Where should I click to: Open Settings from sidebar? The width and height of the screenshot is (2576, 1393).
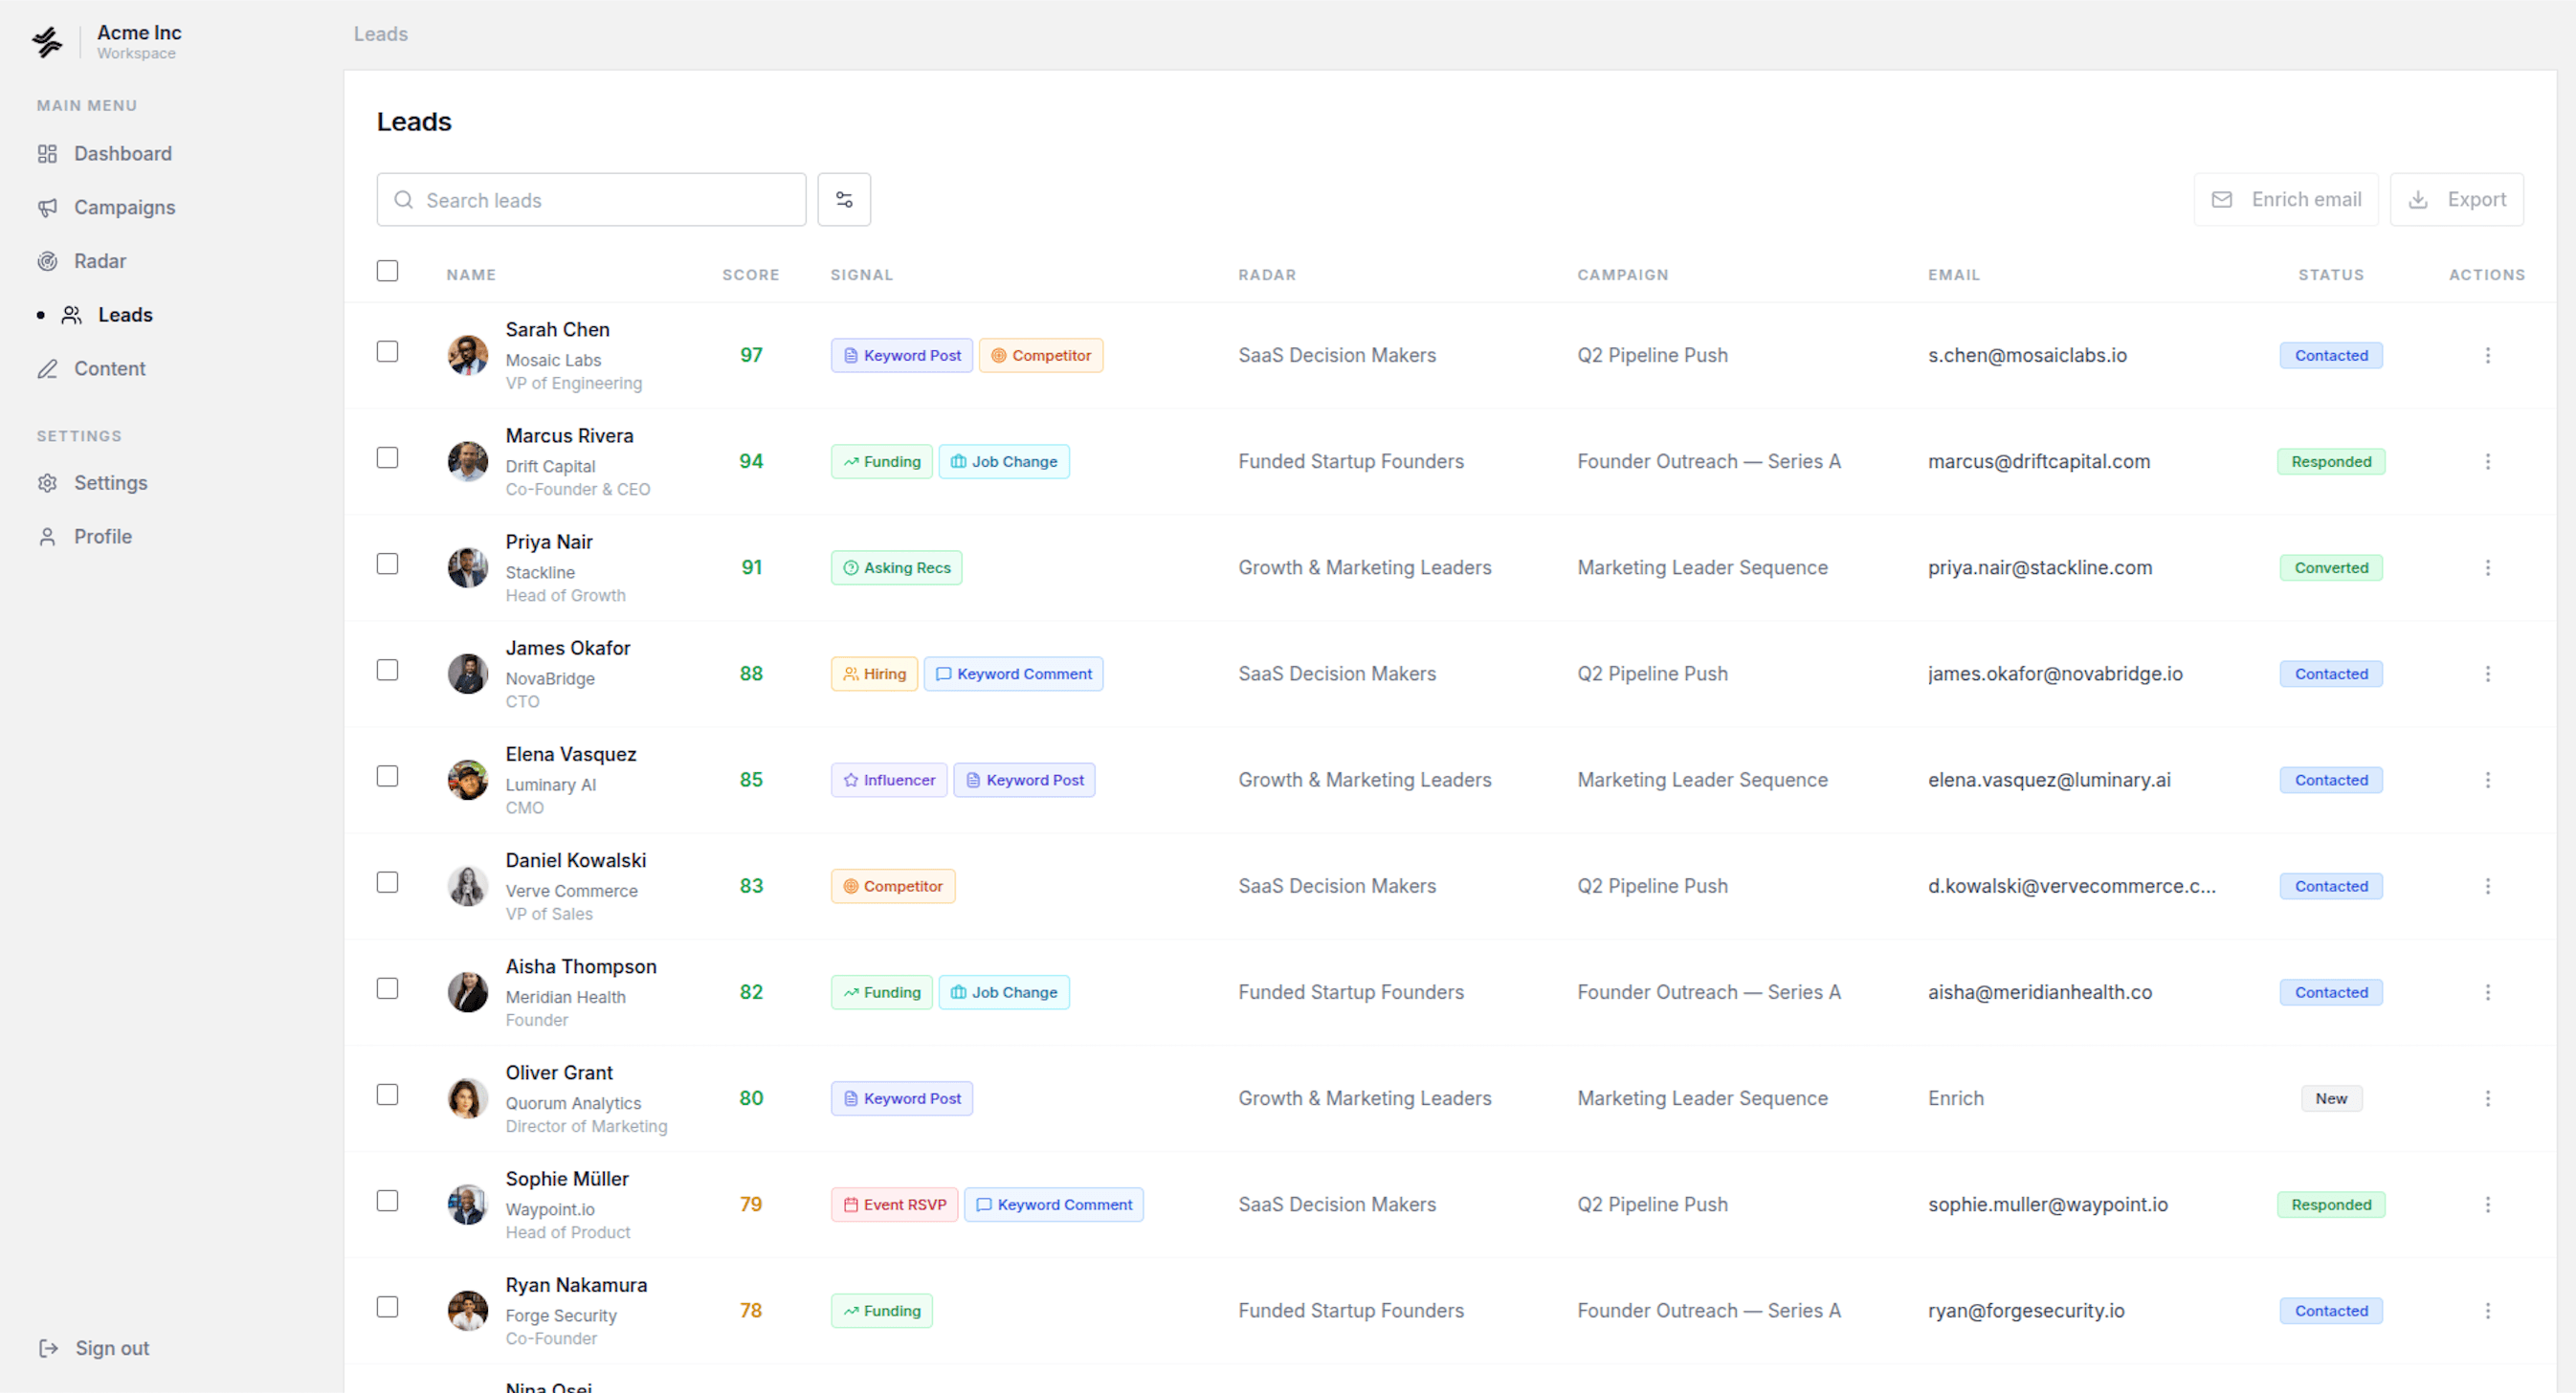pyautogui.click(x=110, y=483)
